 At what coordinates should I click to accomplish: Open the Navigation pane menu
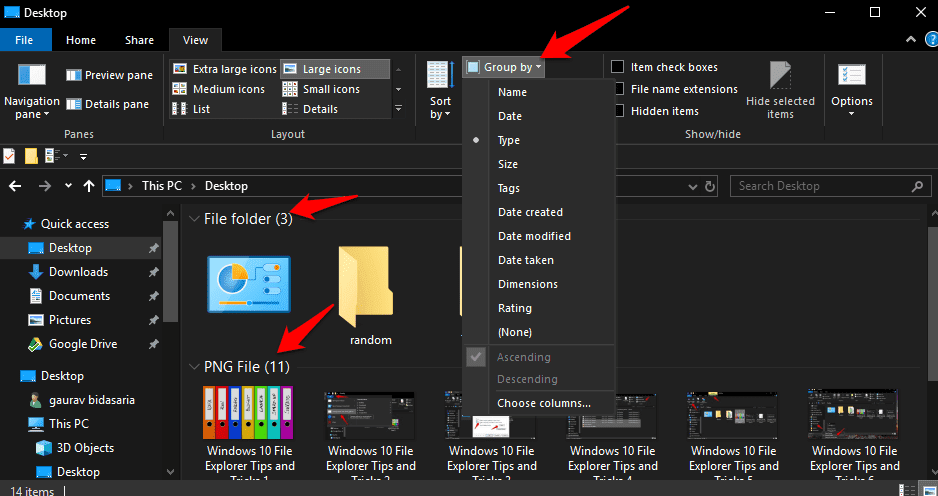pos(32,90)
